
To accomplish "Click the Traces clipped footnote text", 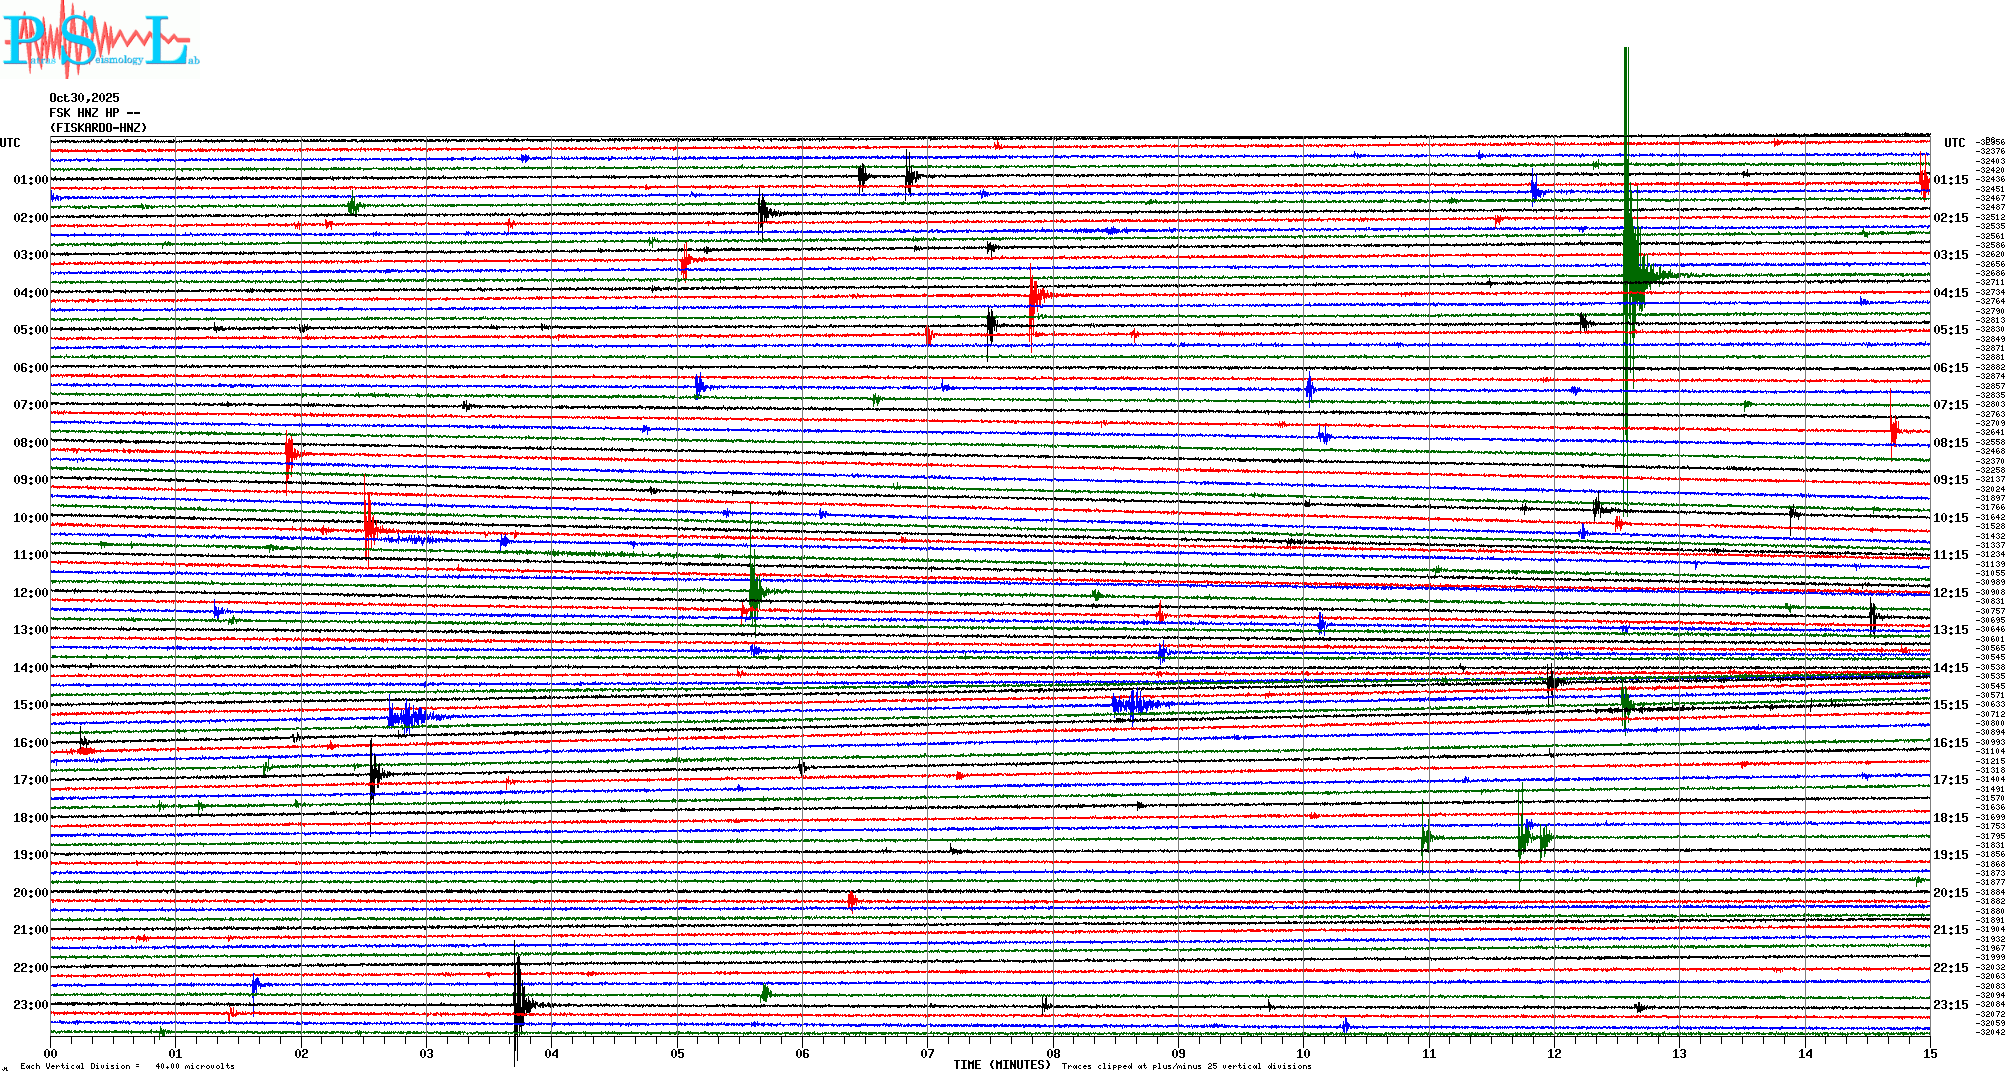I will pos(1186,1066).
